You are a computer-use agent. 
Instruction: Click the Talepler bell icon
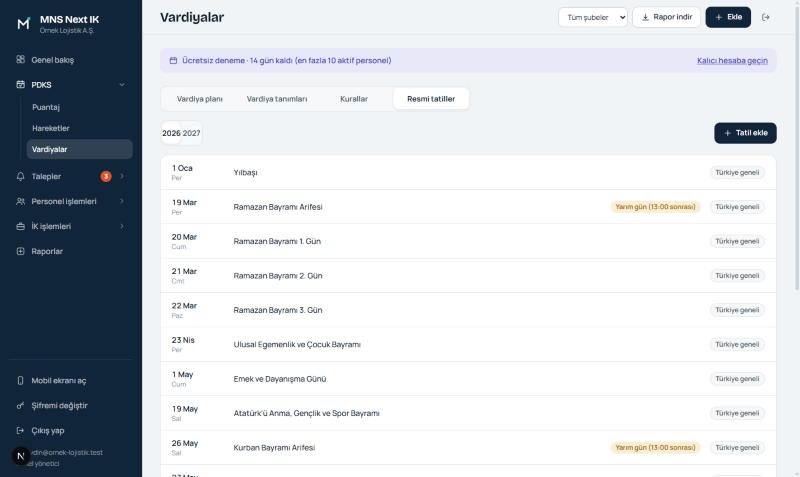click(20, 176)
